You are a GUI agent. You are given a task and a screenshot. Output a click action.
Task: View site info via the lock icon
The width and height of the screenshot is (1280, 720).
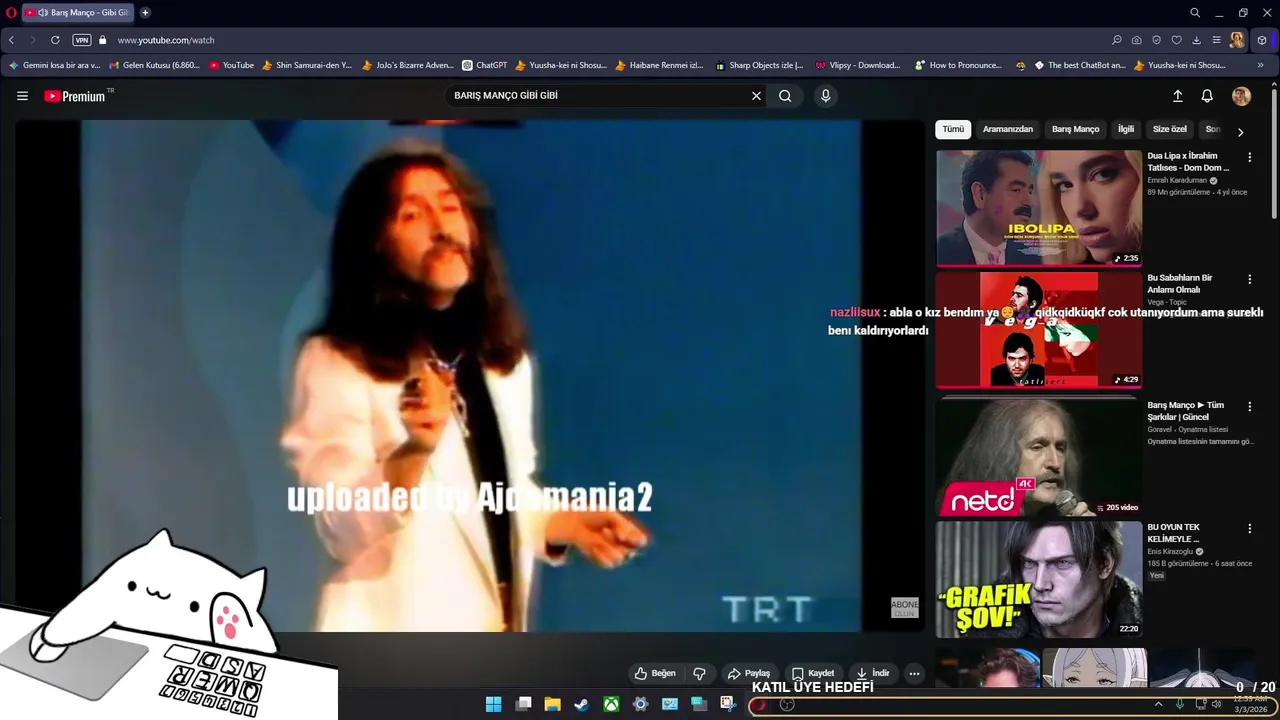click(102, 40)
